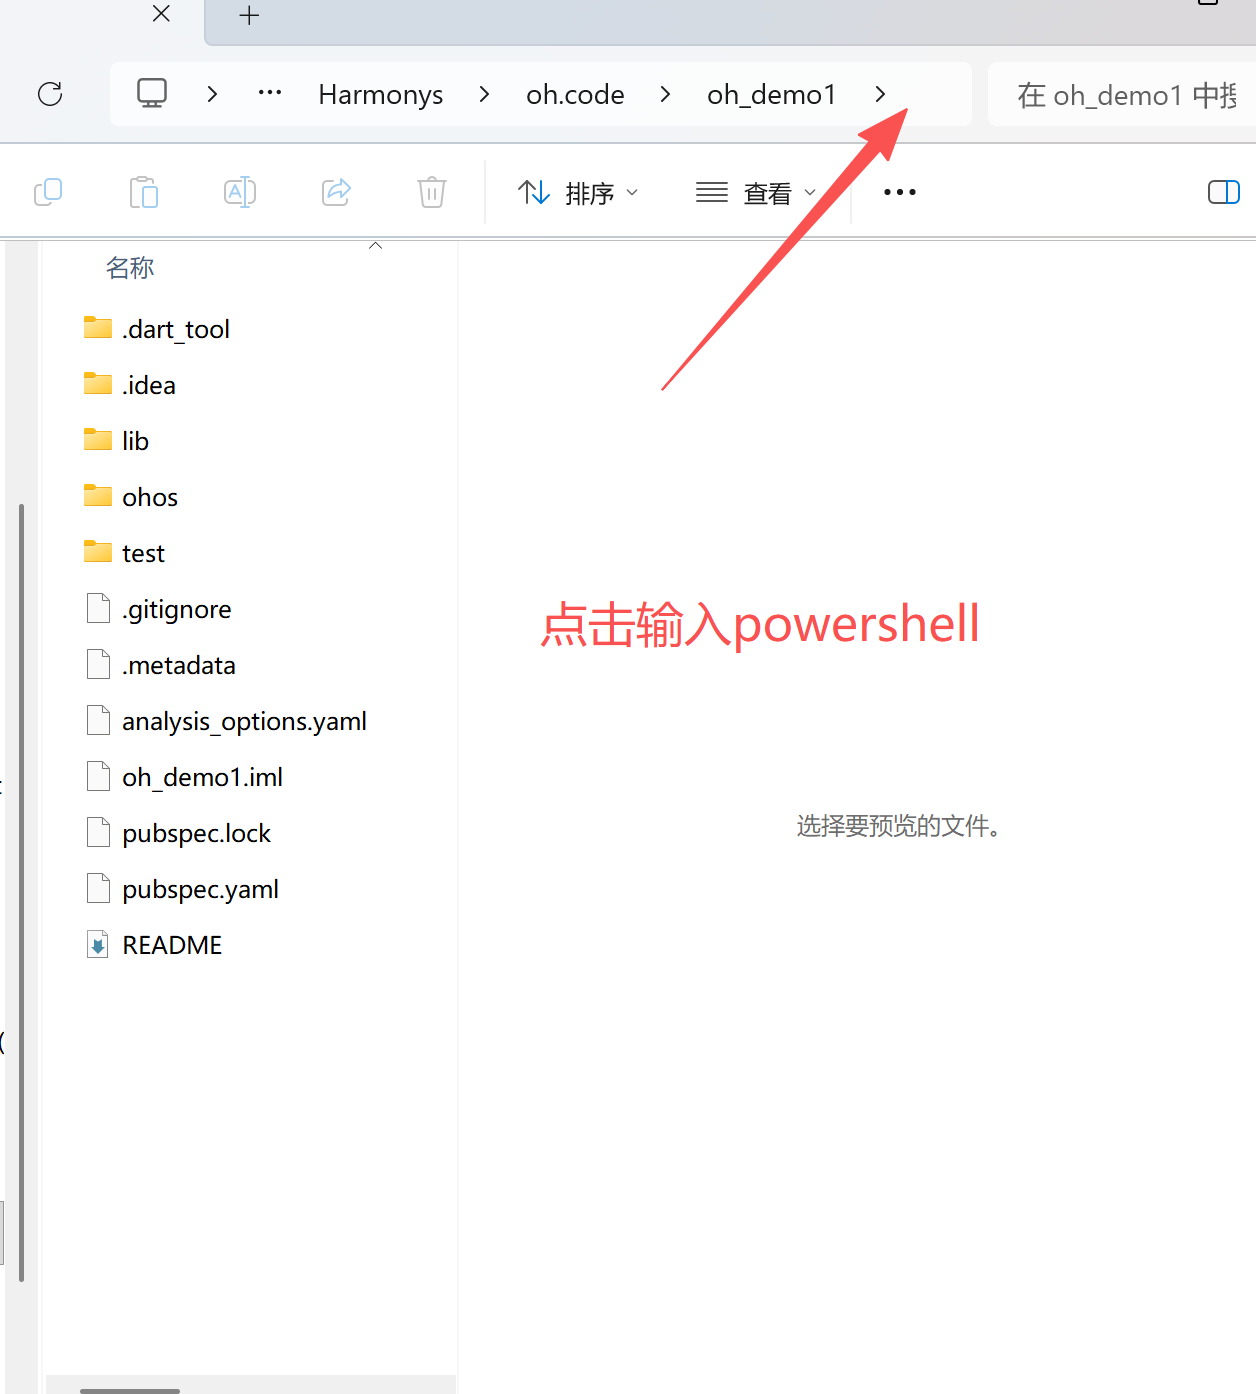Open the See more ellipsis menu in toolbar
Viewport: 1256px width, 1394px height.
900,192
